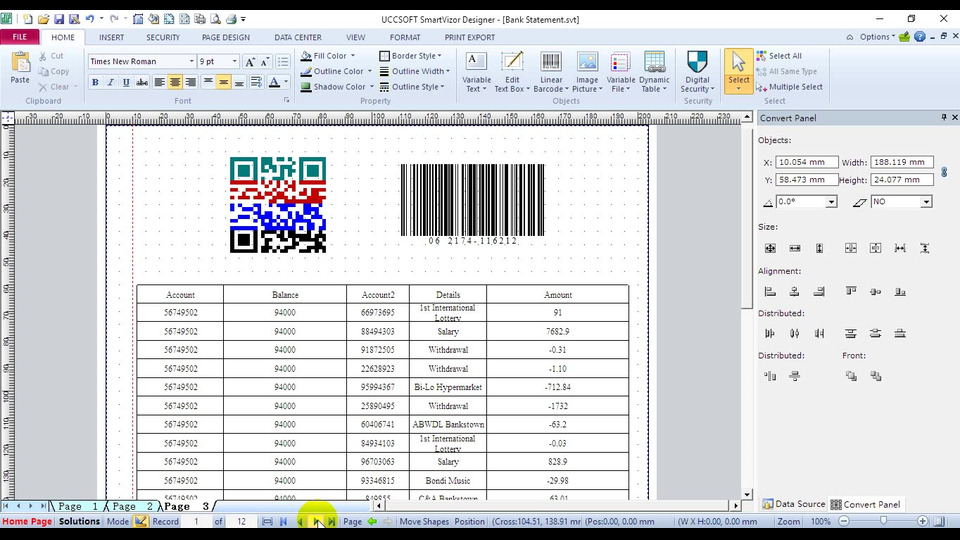Select the Page 2 sheet tab
This screenshot has width=960, height=540.
click(x=131, y=506)
